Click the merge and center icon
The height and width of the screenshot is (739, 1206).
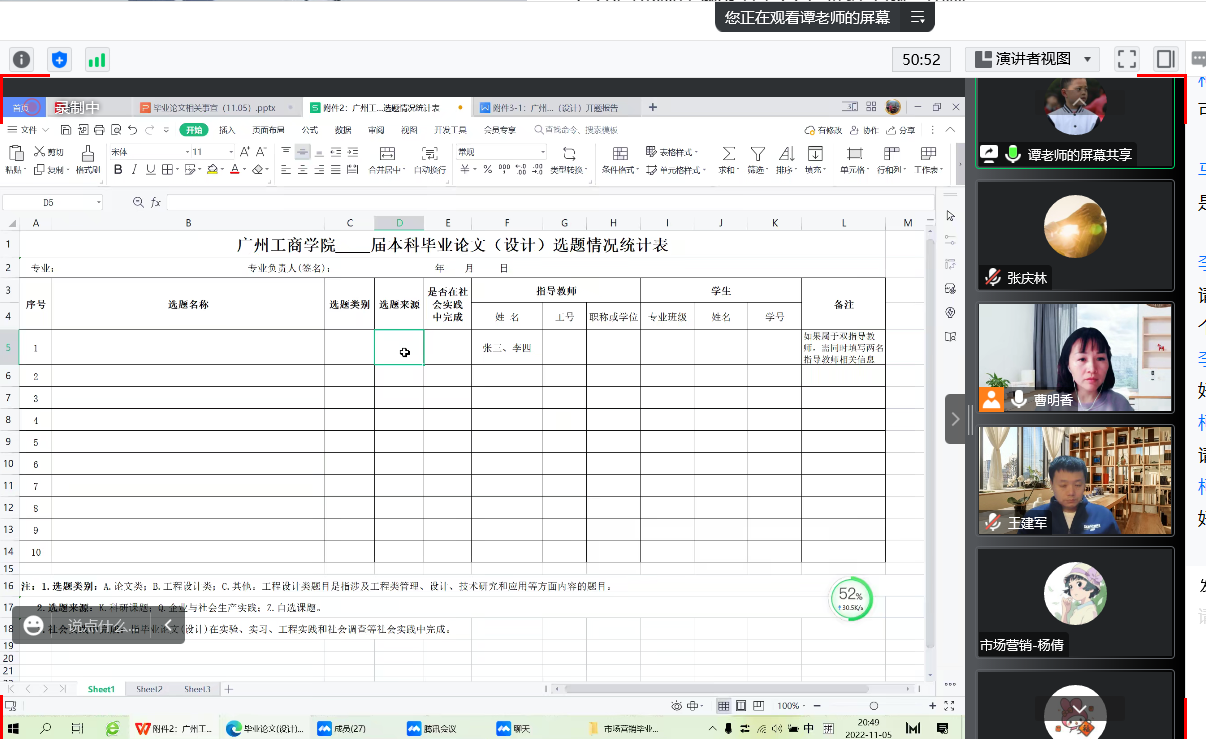pos(385,153)
